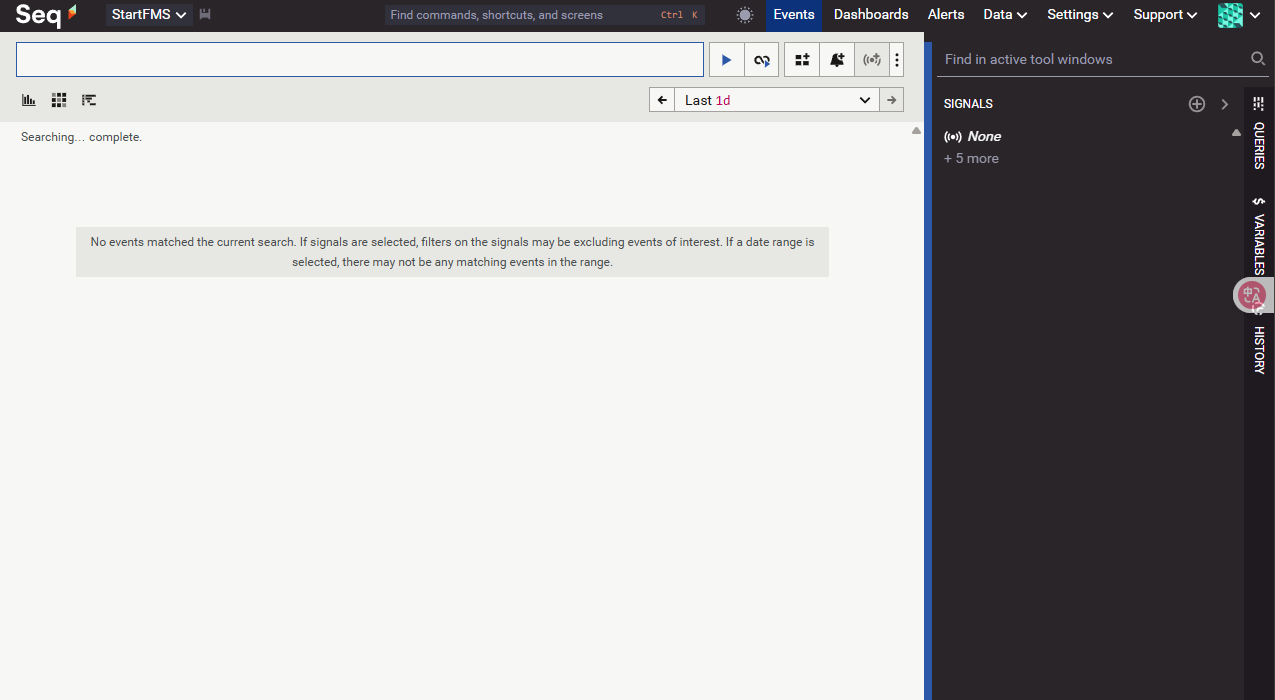Click the SIGNALS heading

pos(968,104)
